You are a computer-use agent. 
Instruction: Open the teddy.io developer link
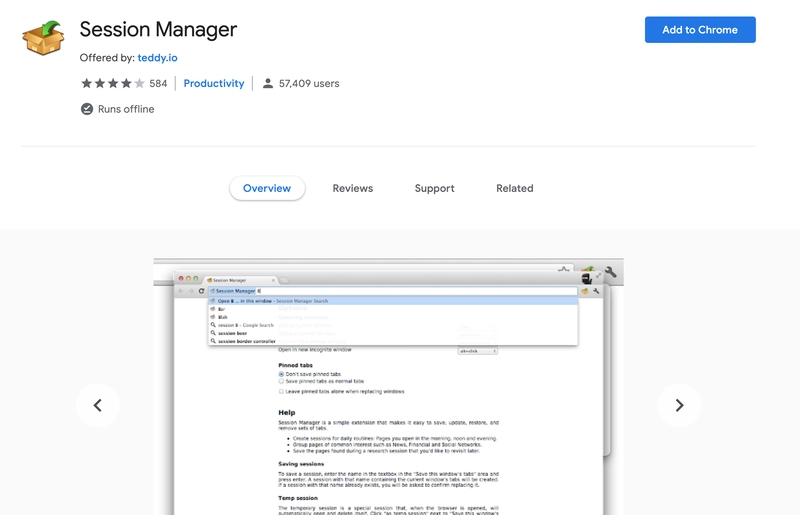click(x=157, y=58)
